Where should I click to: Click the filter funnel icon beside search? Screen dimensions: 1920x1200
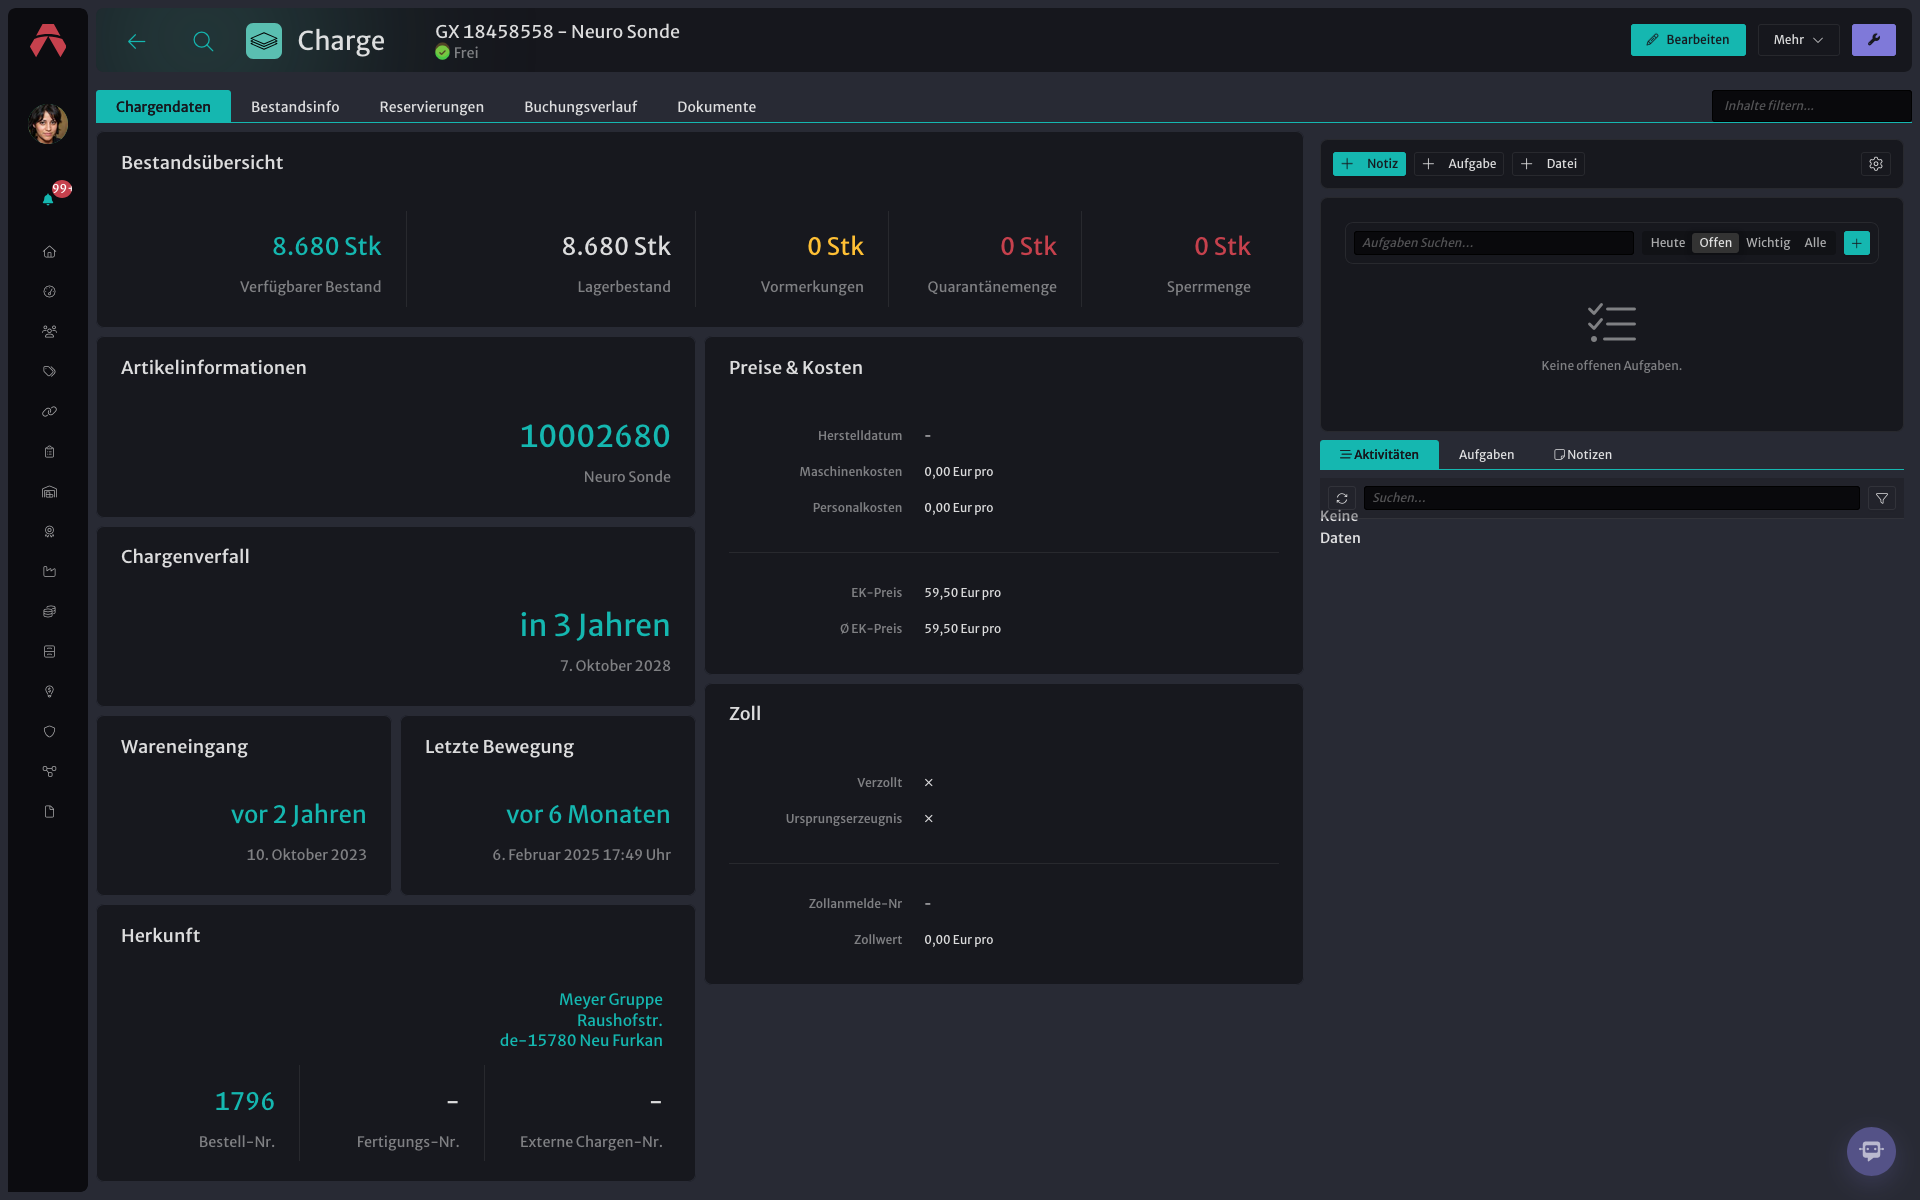pyautogui.click(x=1882, y=498)
